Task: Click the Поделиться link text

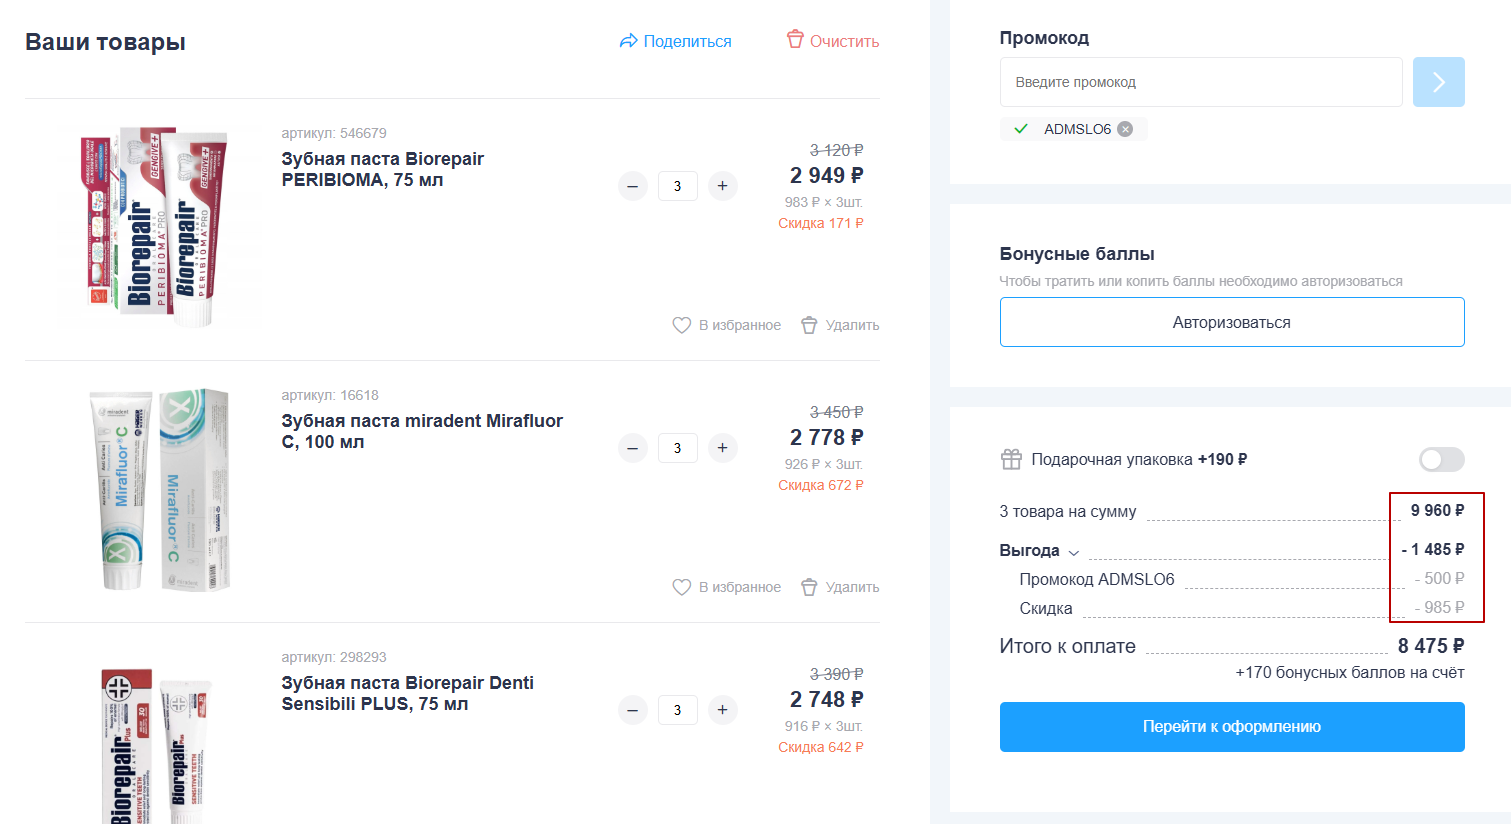Action: (687, 41)
